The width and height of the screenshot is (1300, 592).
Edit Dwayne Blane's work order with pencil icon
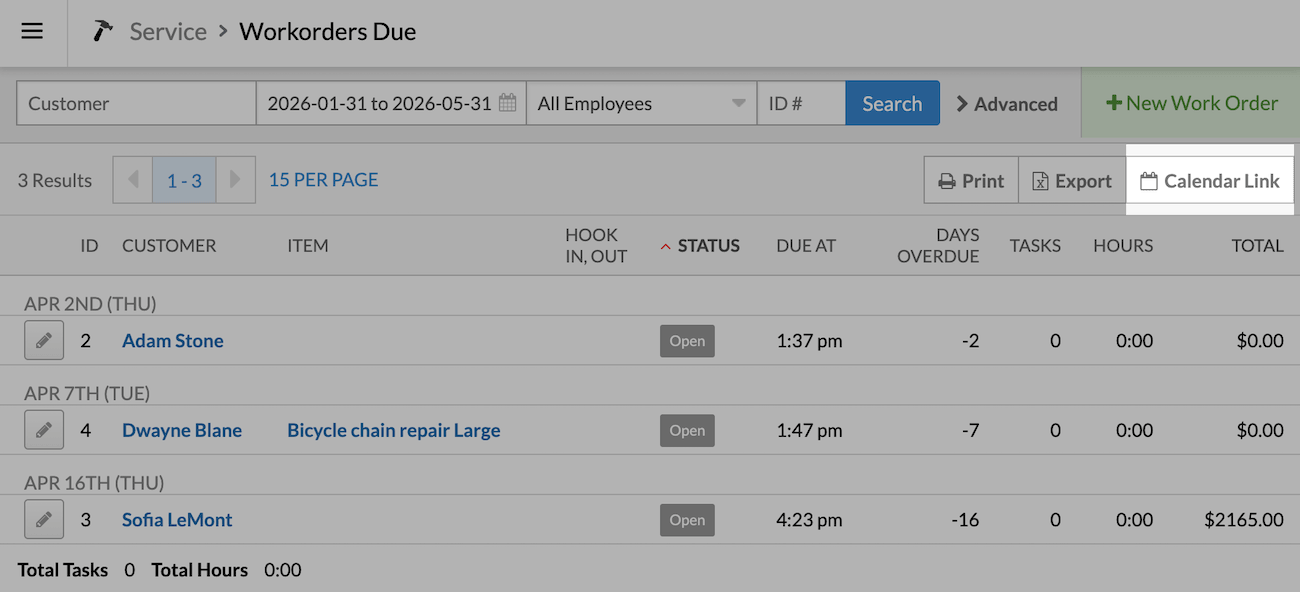point(43,430)
